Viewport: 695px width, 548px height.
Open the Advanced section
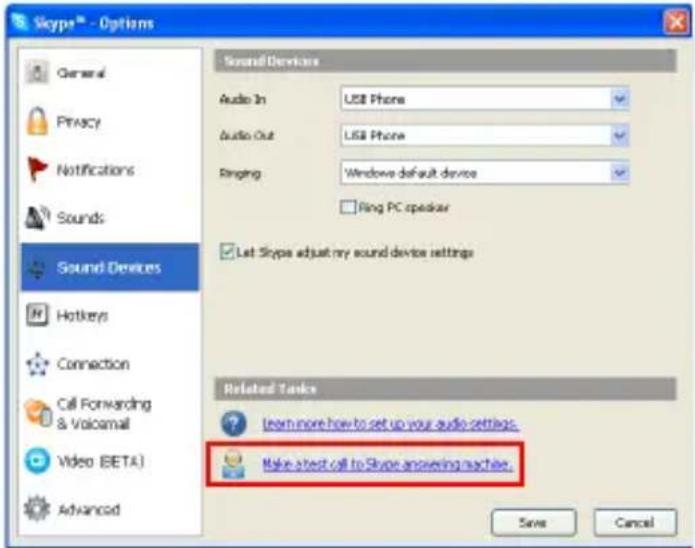[x=110, y=509]
